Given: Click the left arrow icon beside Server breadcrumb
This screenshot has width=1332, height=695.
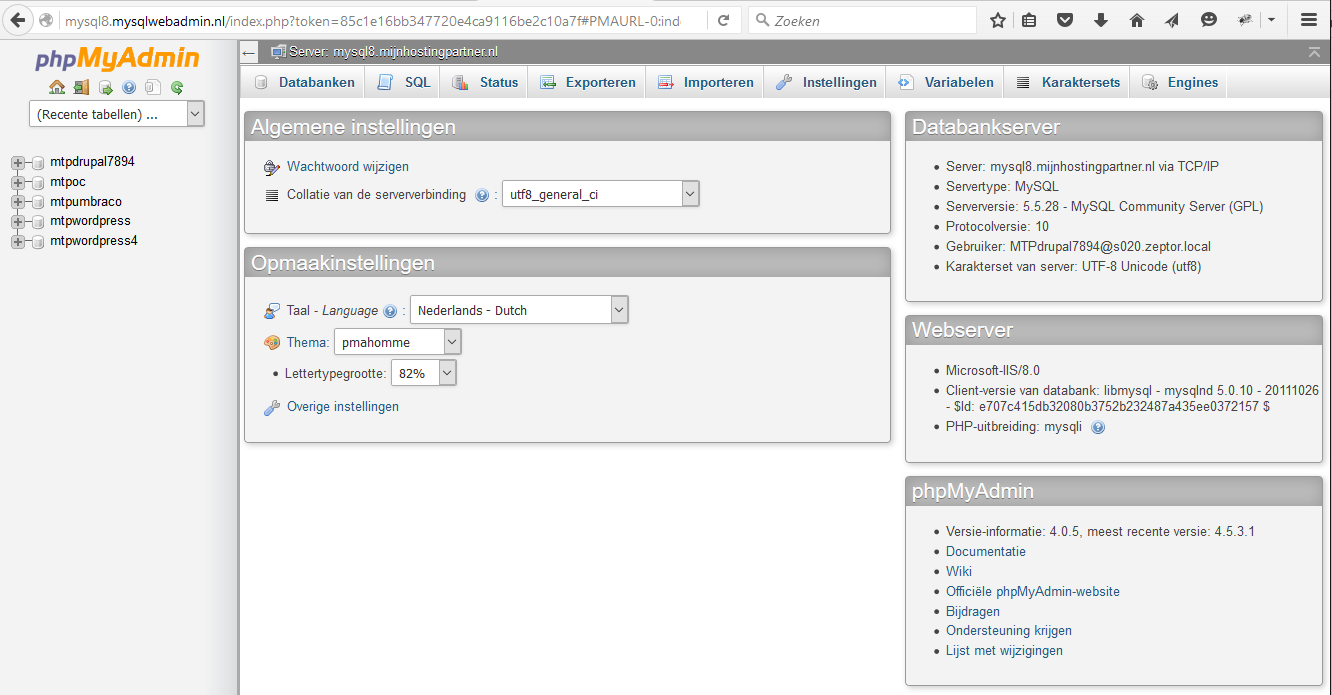Looking at the screenshot, I should click(x=249, y=52).
